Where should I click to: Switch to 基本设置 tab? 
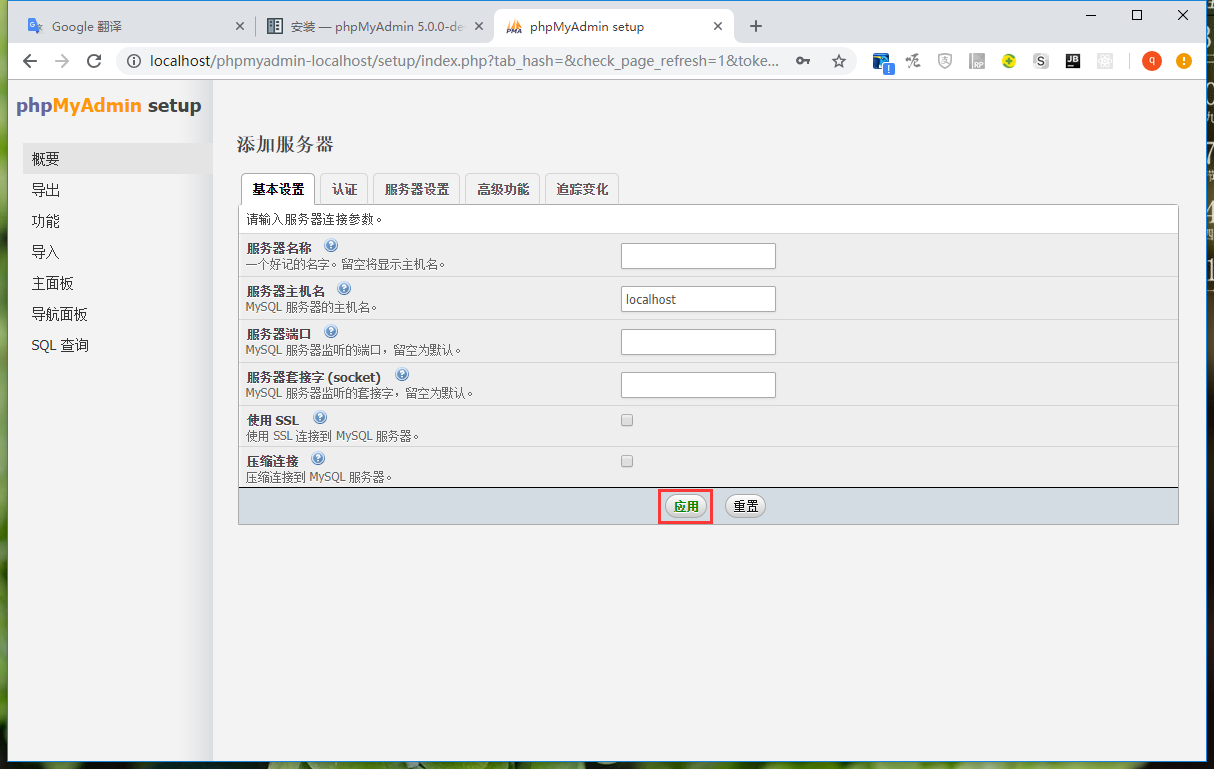(x=278, y=189)
